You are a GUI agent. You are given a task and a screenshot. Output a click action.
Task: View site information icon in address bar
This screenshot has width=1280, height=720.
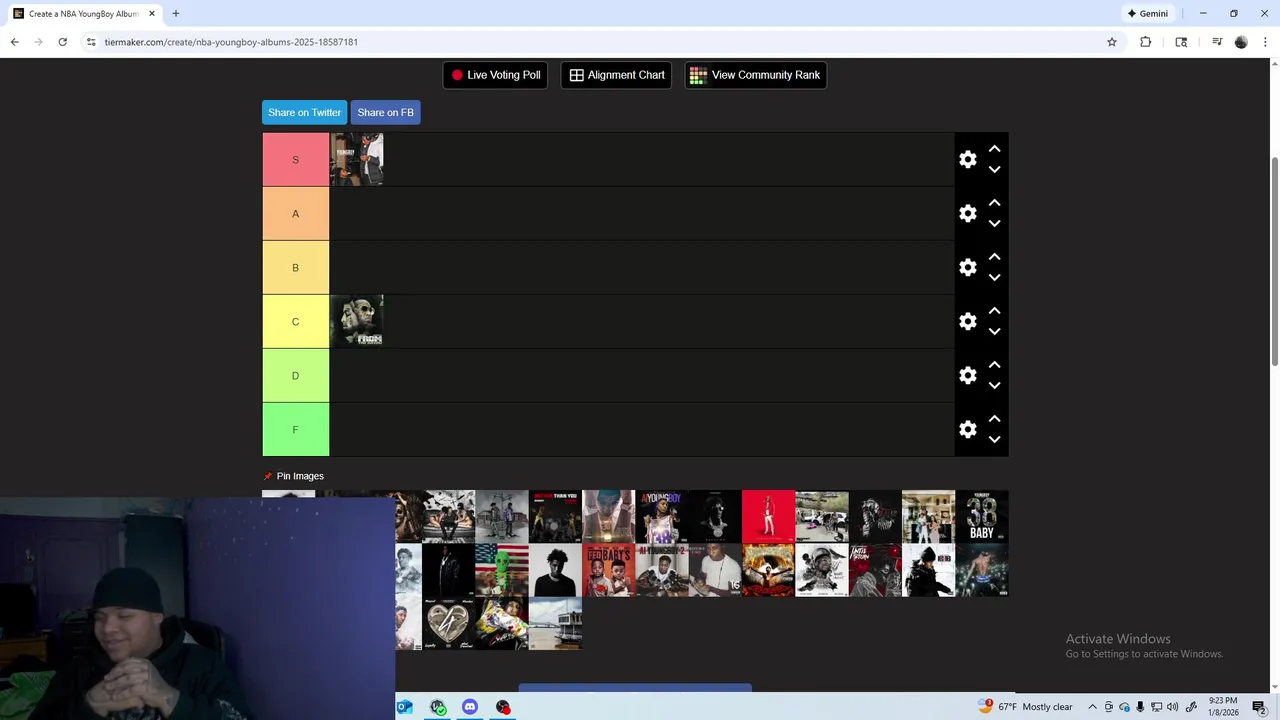(91, 42)
